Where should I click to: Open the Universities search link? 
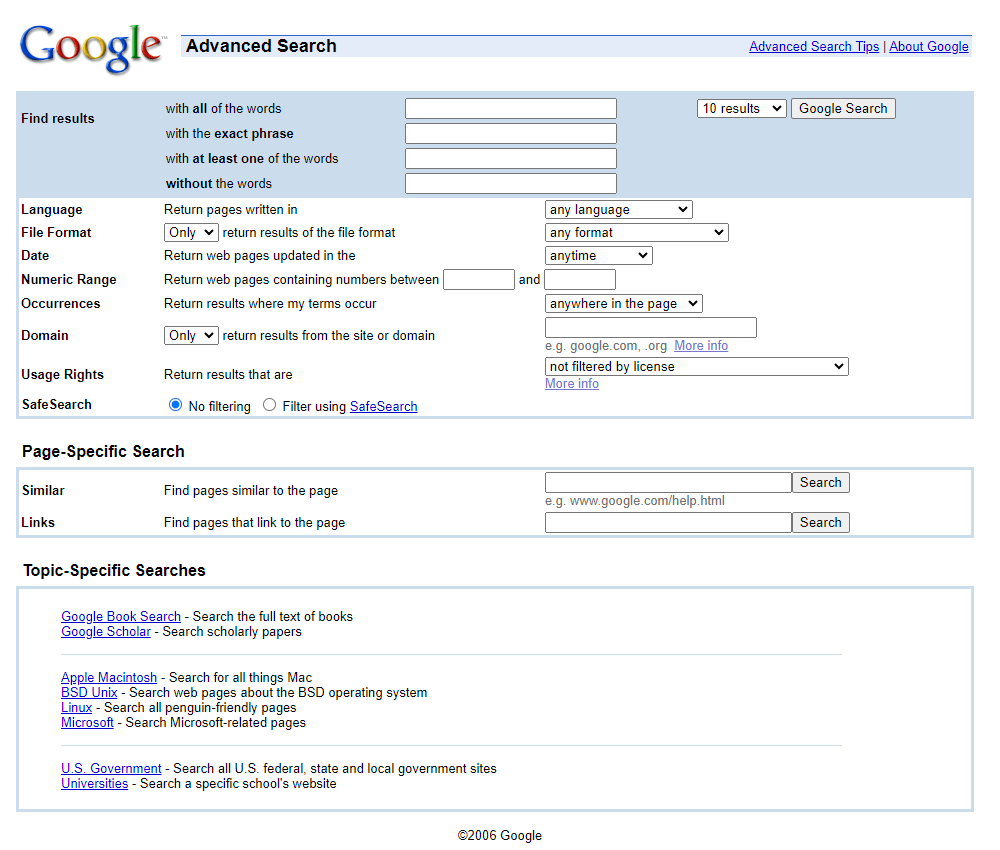point(94,784)
